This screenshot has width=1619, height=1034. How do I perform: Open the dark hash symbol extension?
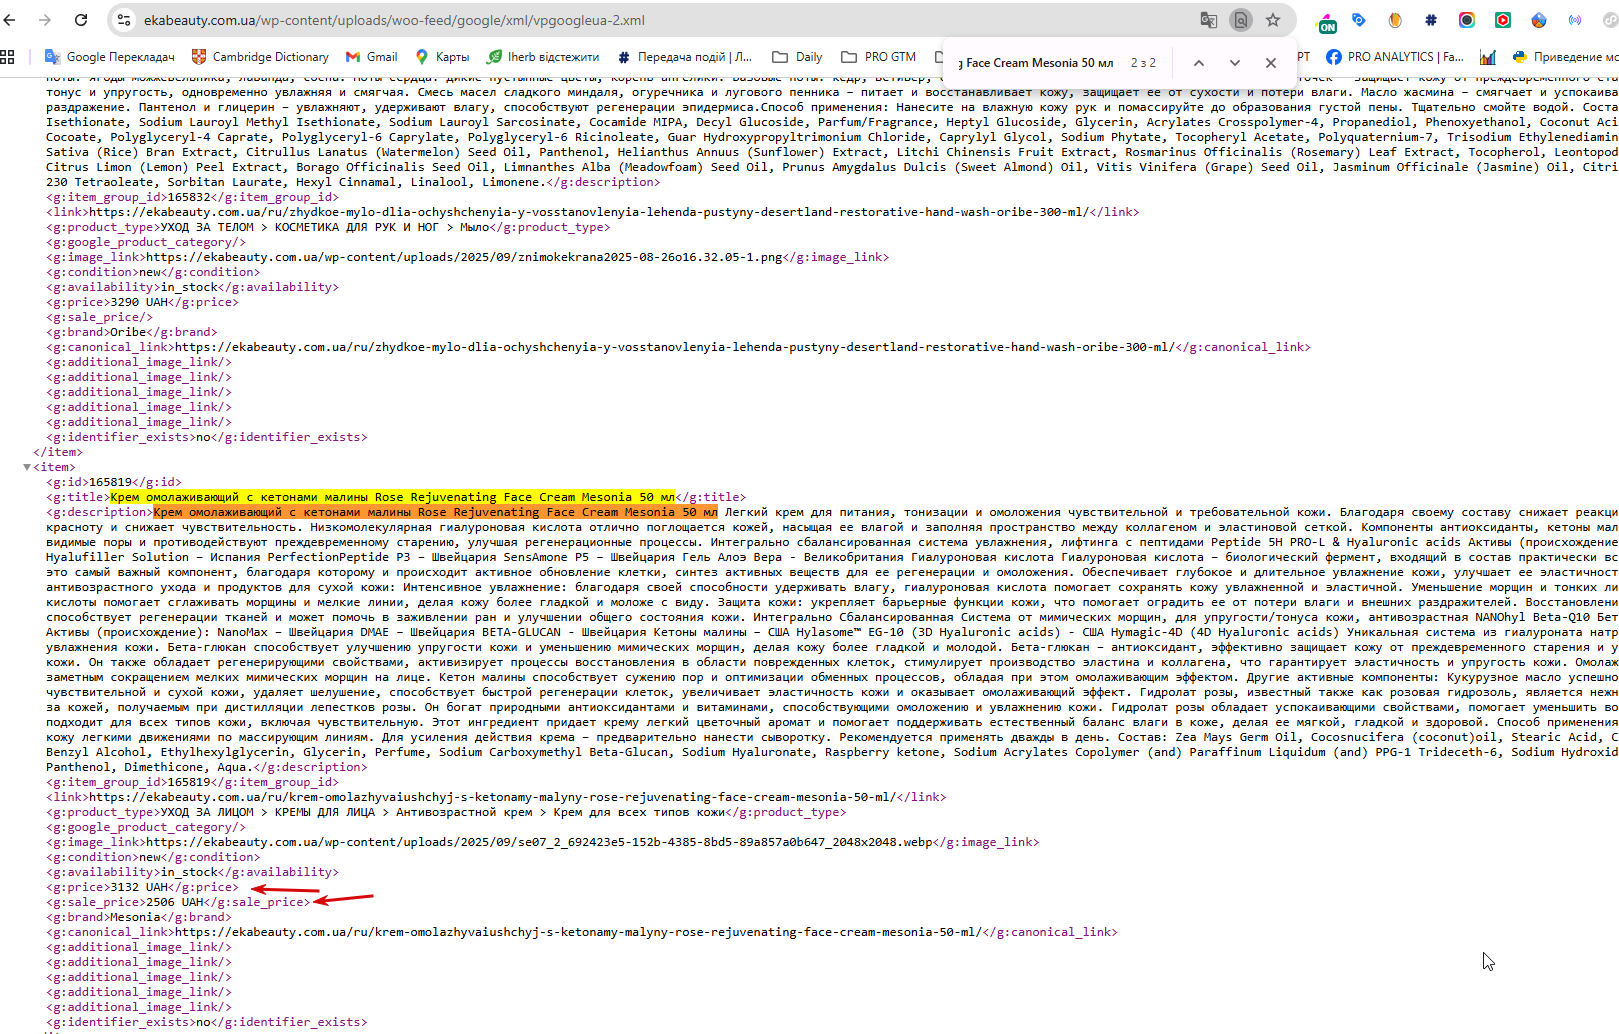click(1431, 20)
